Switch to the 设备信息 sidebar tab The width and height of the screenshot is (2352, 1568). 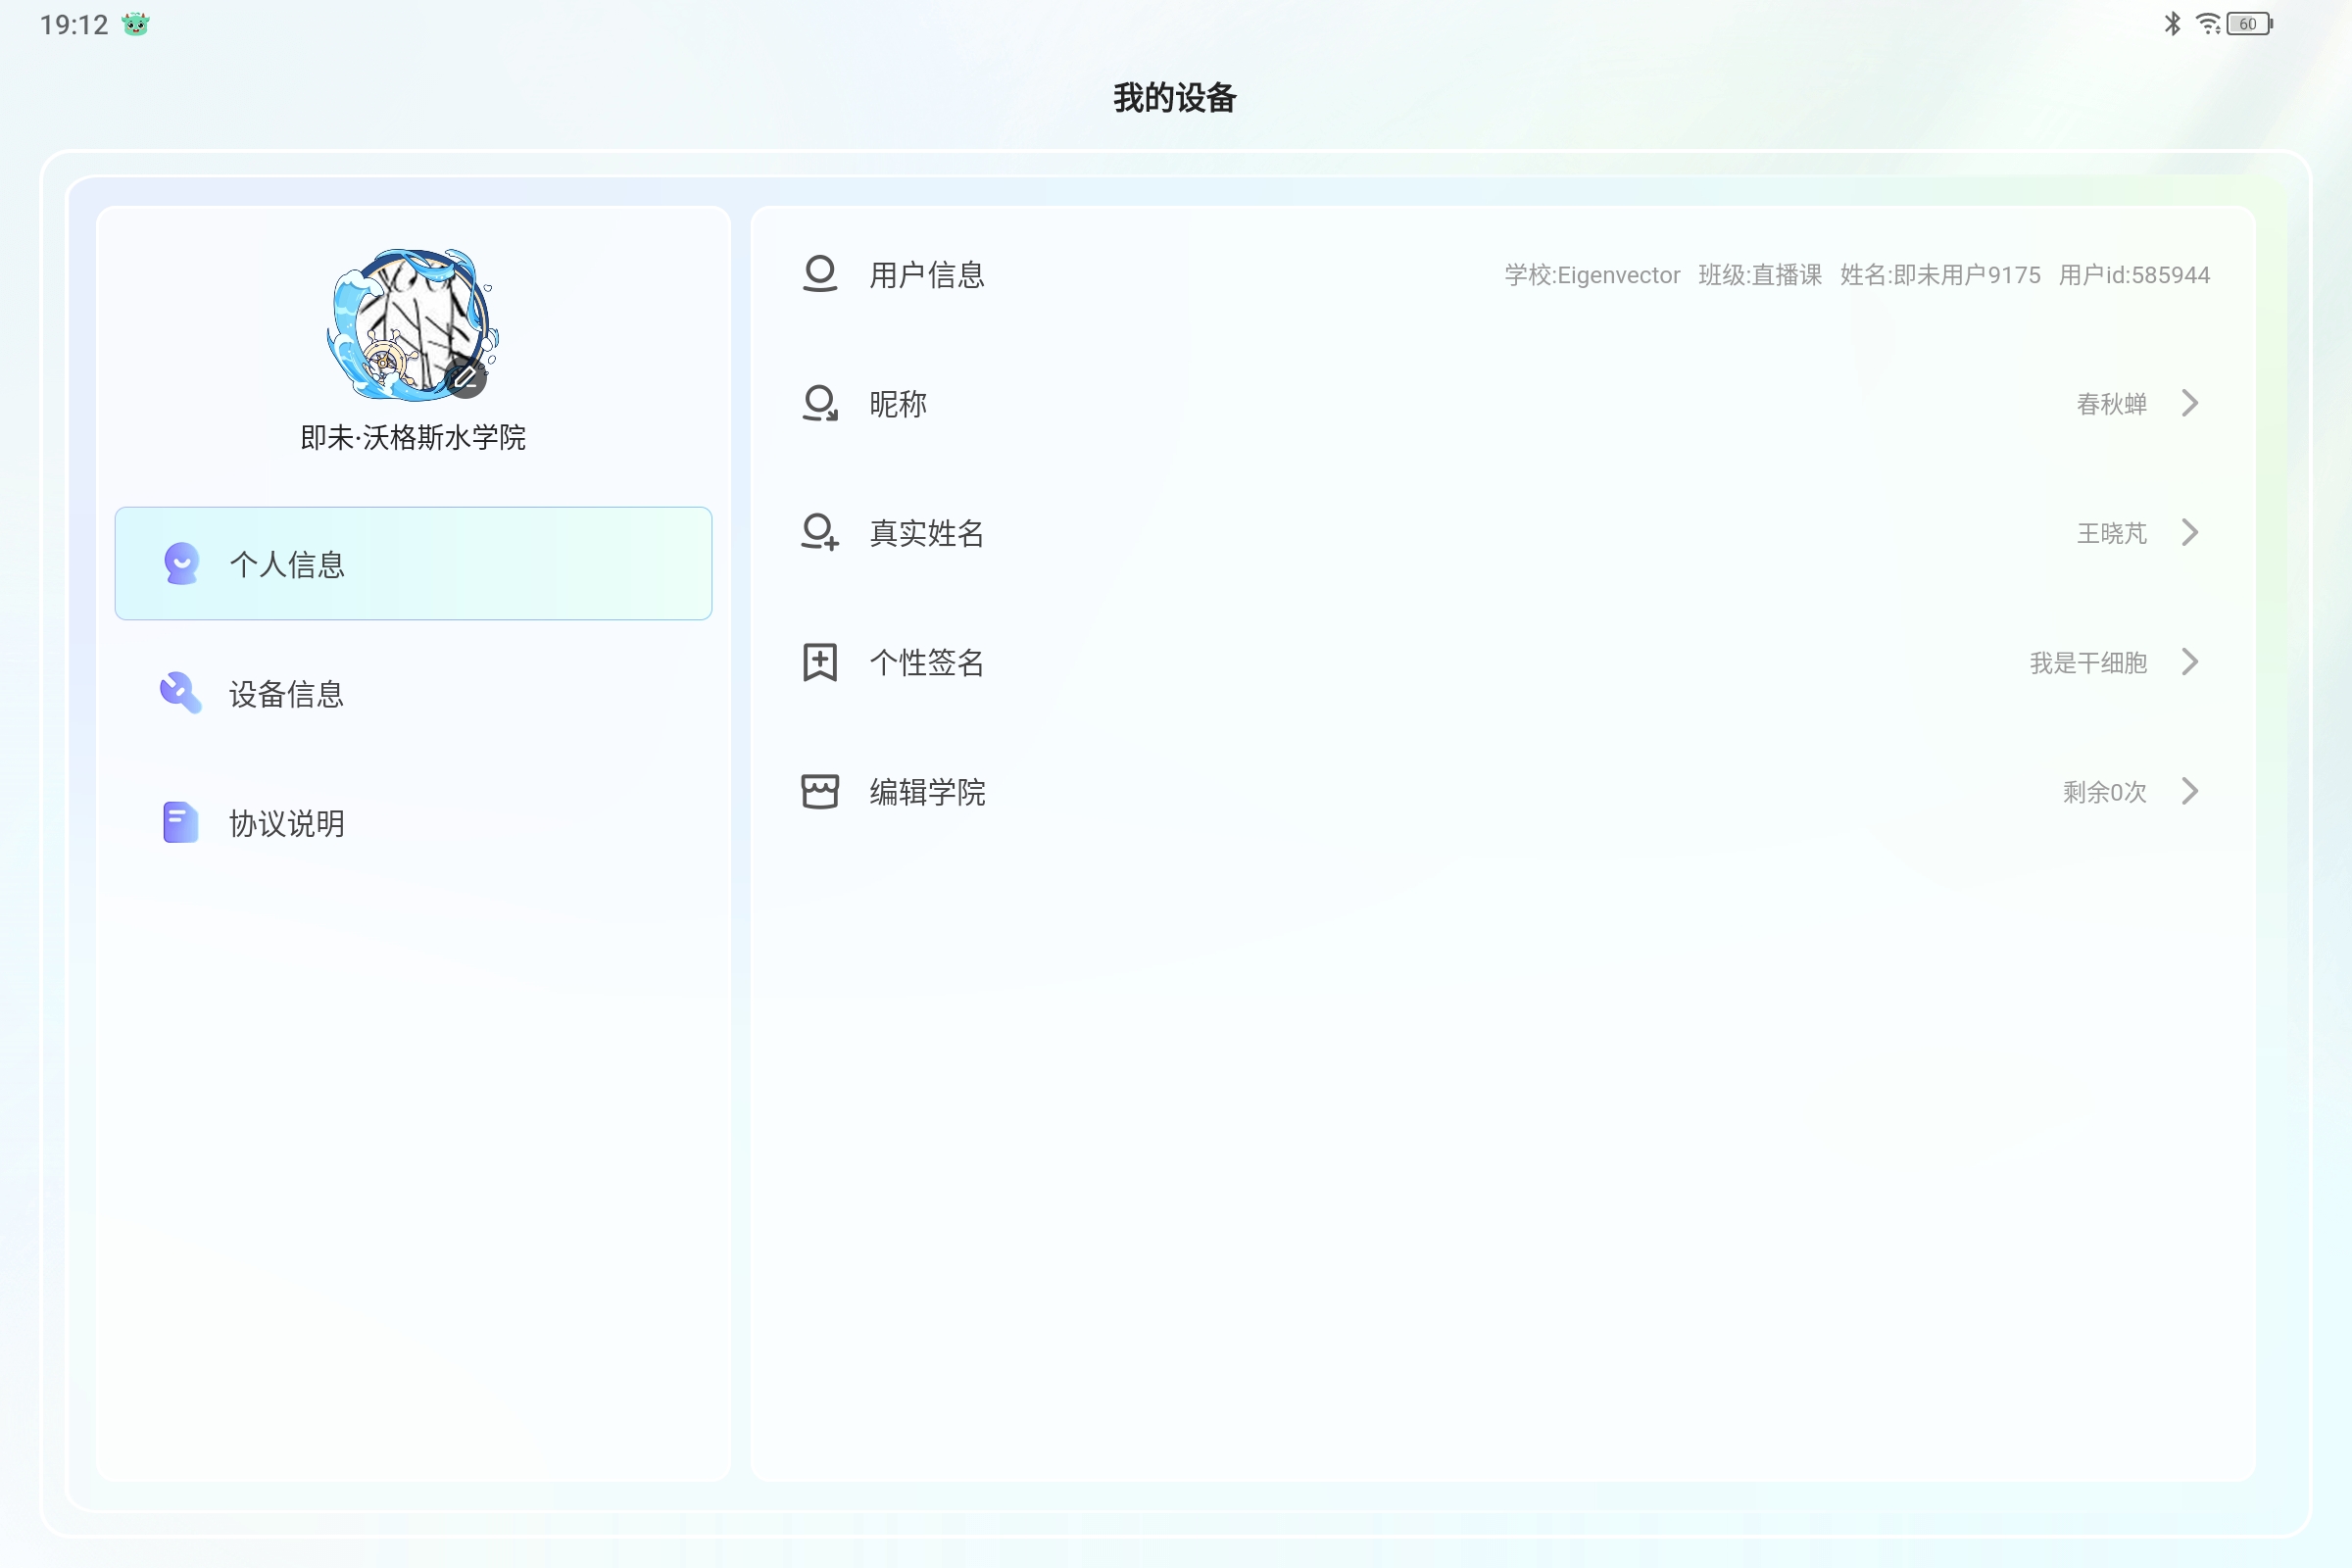[413, 693]
